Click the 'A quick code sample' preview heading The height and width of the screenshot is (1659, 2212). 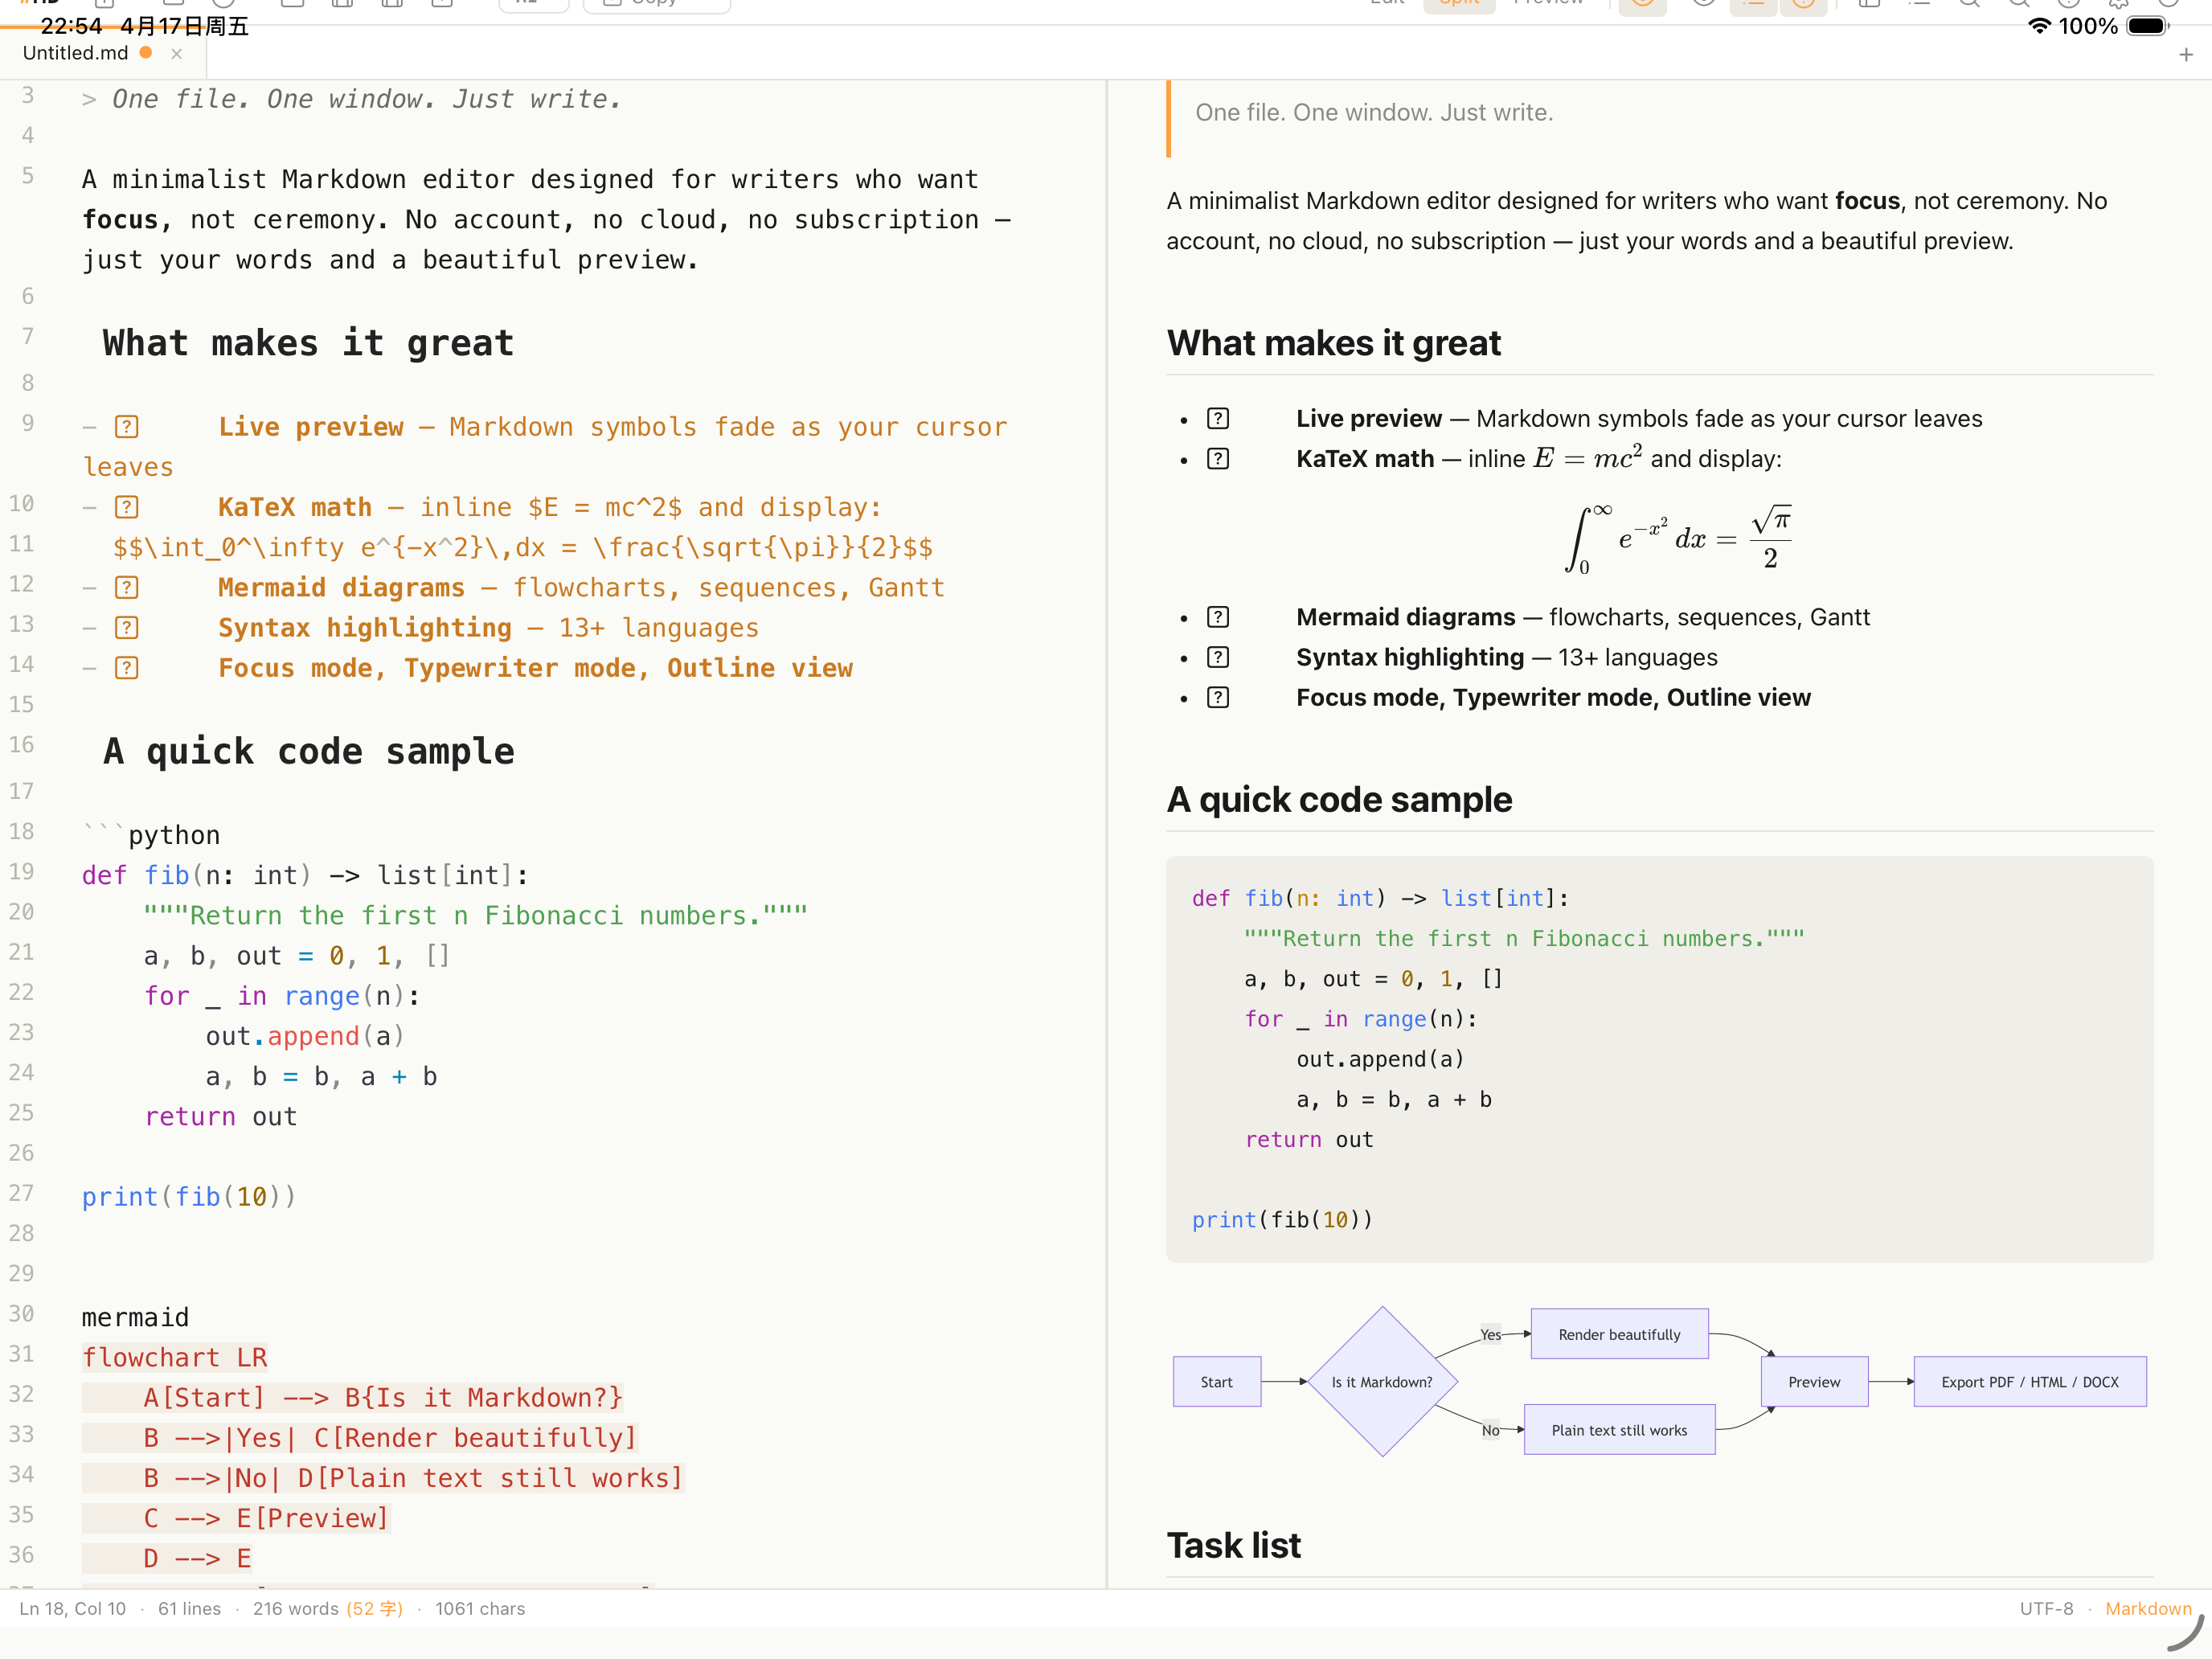coord(1340,800)
